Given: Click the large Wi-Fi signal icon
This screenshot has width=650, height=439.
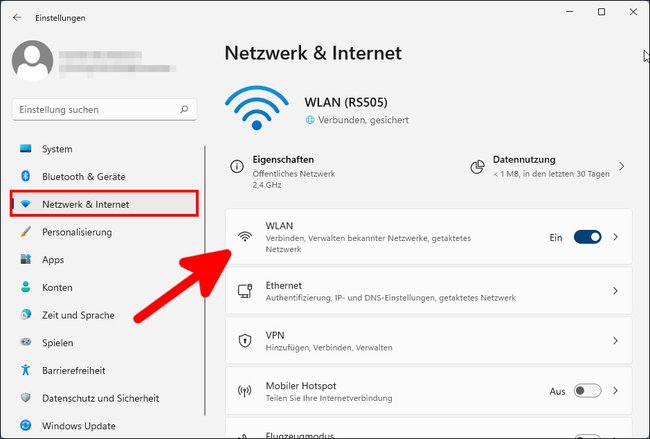Looking at the screenshot, I should point(257,108).
